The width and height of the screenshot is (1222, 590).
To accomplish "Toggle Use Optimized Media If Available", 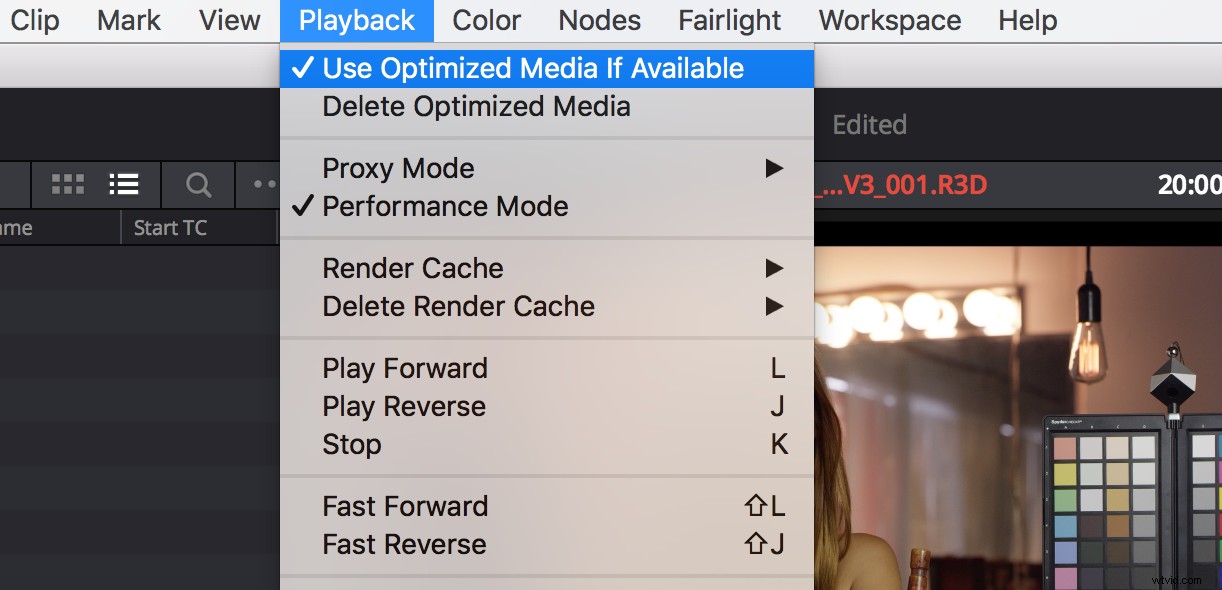I will (533, 68).
